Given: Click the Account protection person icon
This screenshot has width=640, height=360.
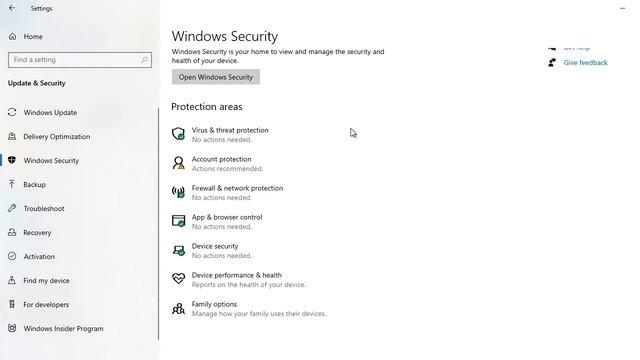Looking at the screenshot, I should 178,163.
